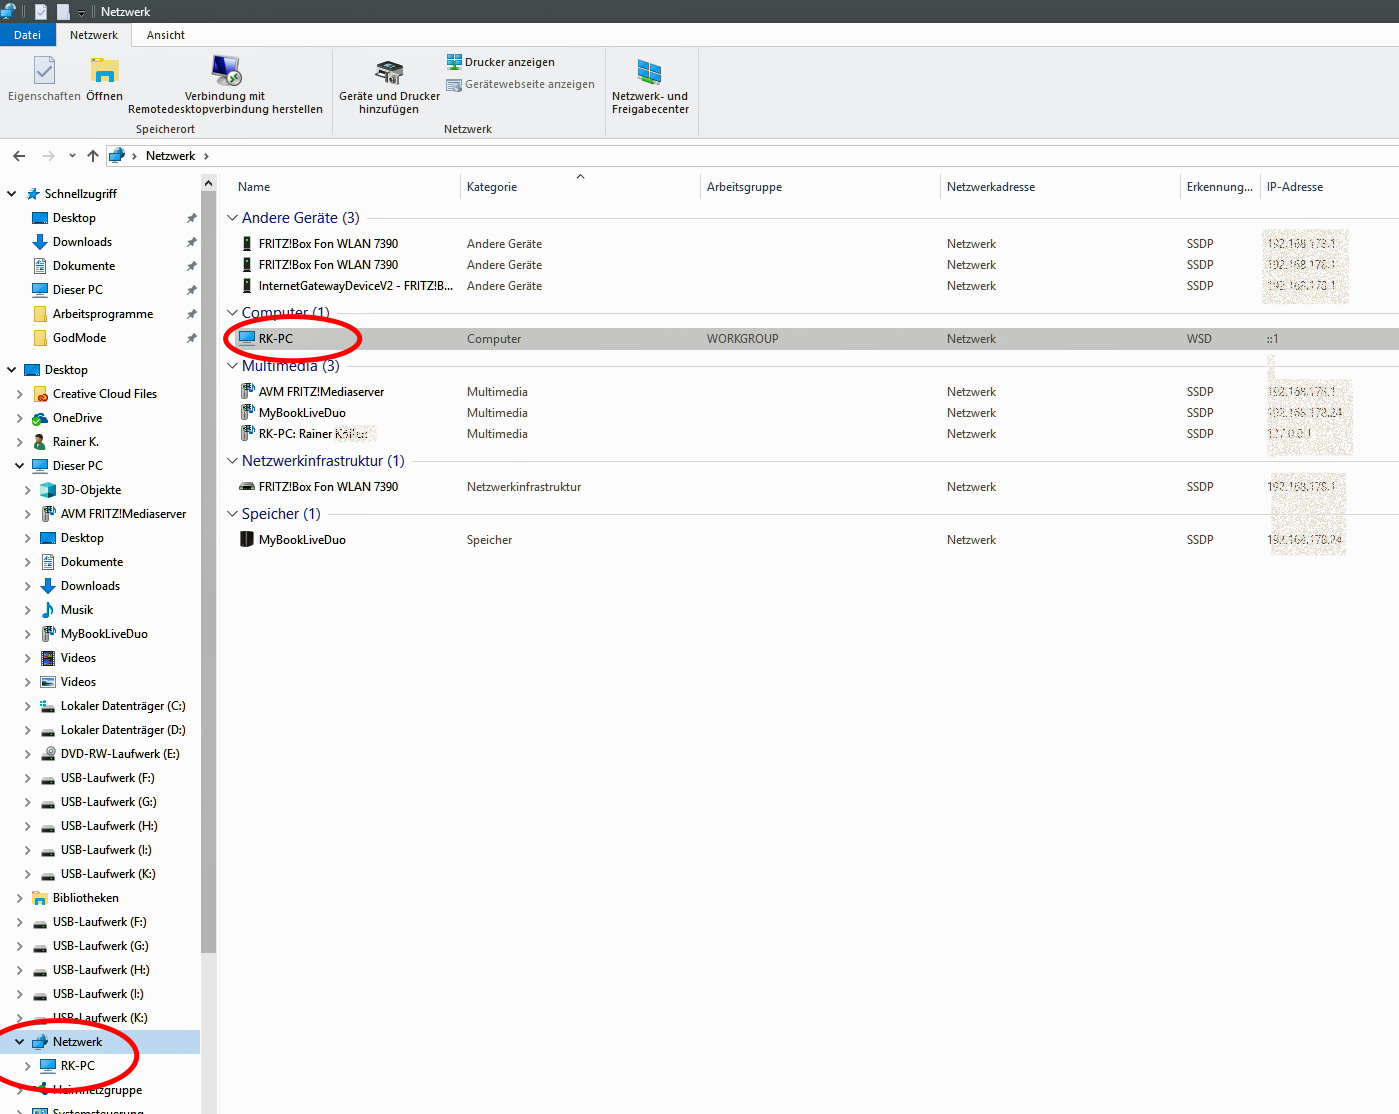Select RK-PC under Netzwerk in sidebar
1399x1114 pixels.
(x=77, y=1066)
